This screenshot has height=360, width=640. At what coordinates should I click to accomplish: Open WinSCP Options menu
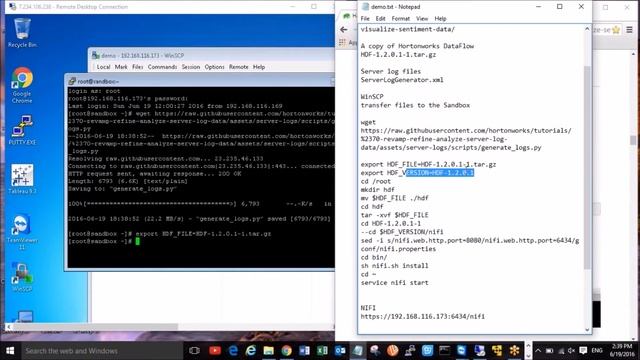214,67
